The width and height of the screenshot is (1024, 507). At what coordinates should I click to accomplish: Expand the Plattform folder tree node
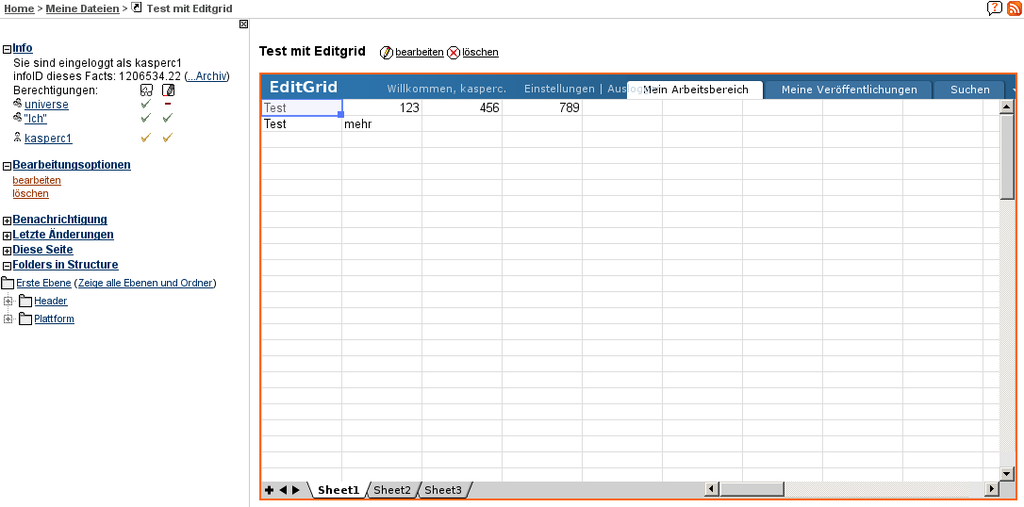point(8,319)
